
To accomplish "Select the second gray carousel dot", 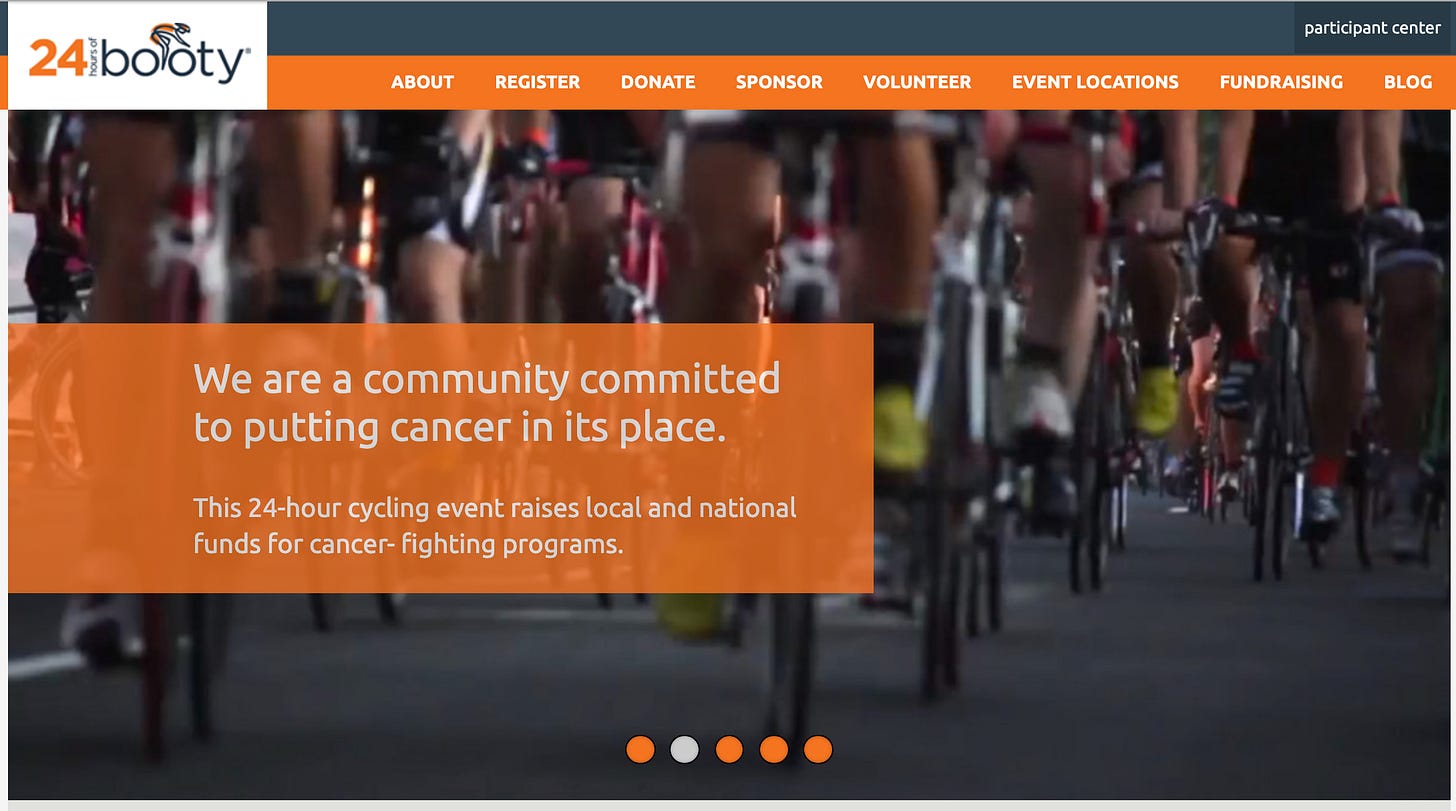I will pyautogui.click(x=684, y=749).
